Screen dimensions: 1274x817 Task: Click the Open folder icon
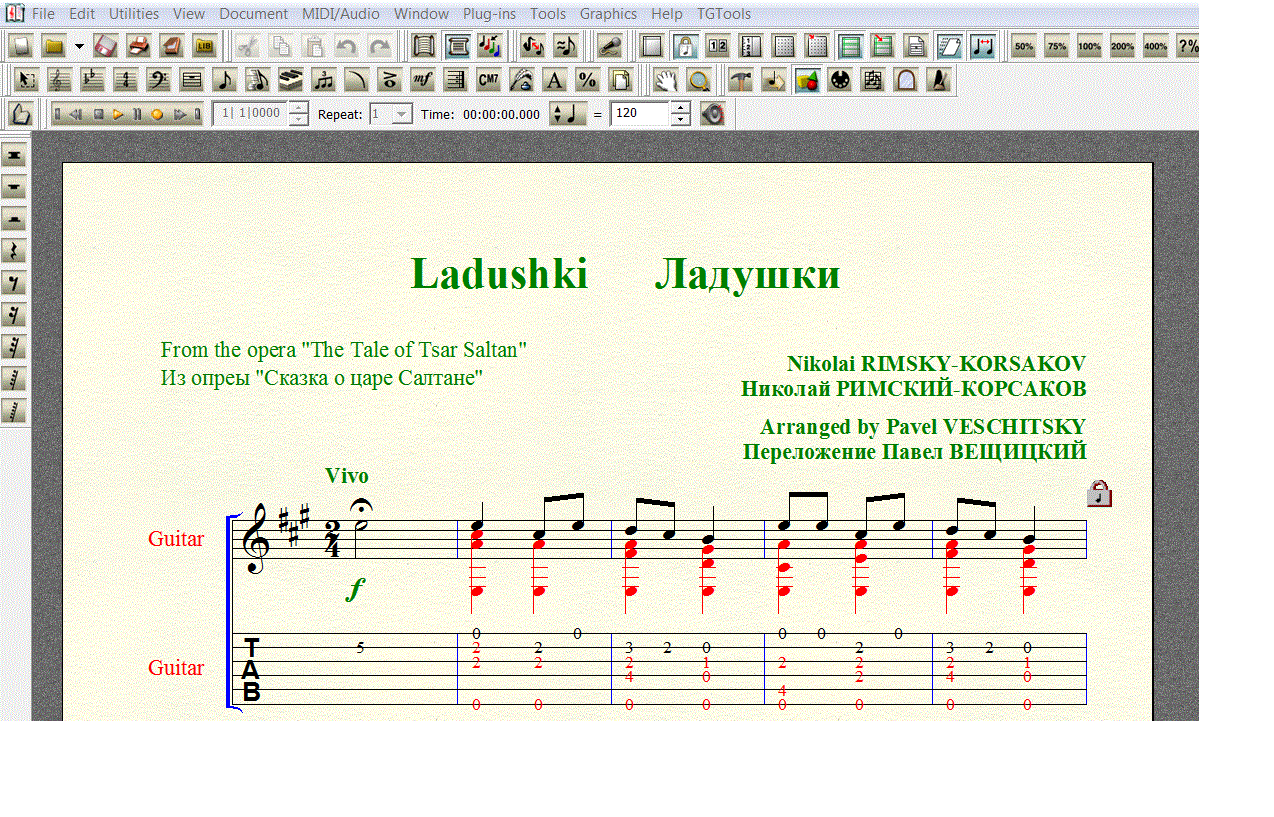[x=53, y=46]
